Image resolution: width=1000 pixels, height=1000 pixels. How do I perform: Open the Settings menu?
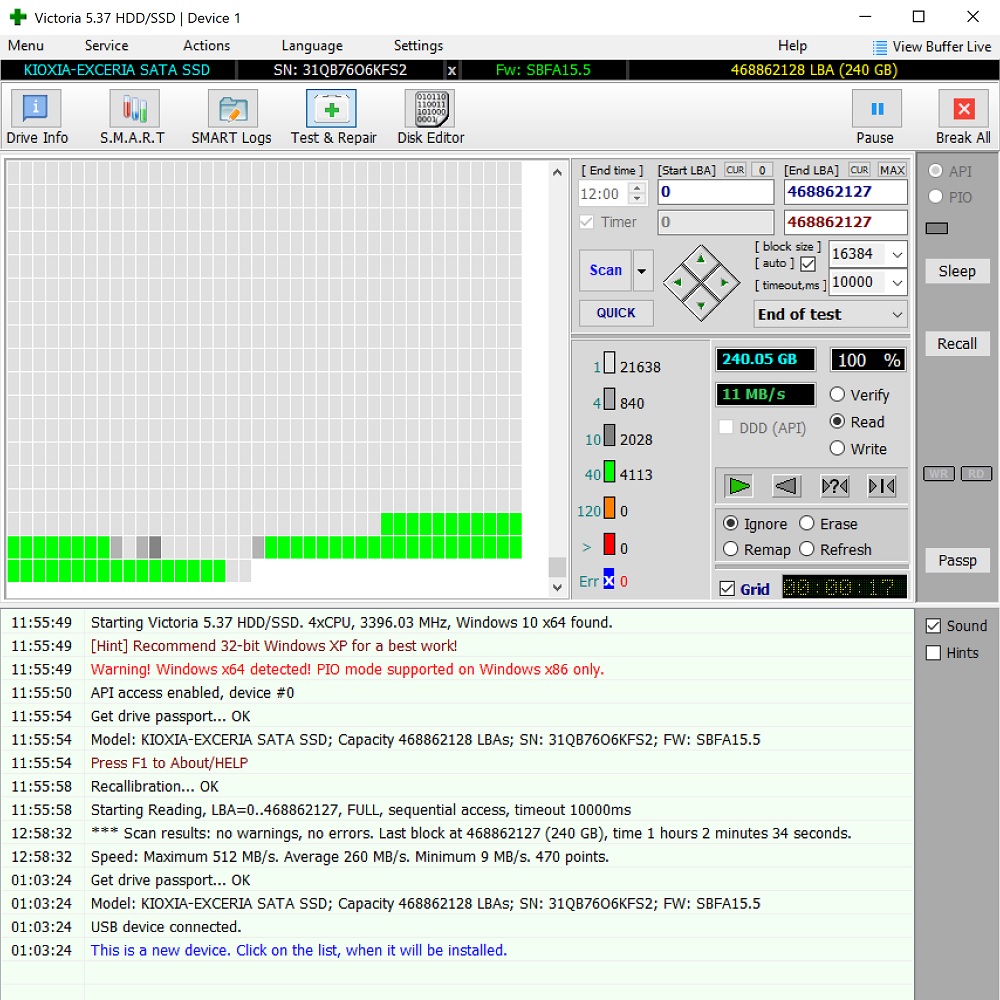click(418, 46)
